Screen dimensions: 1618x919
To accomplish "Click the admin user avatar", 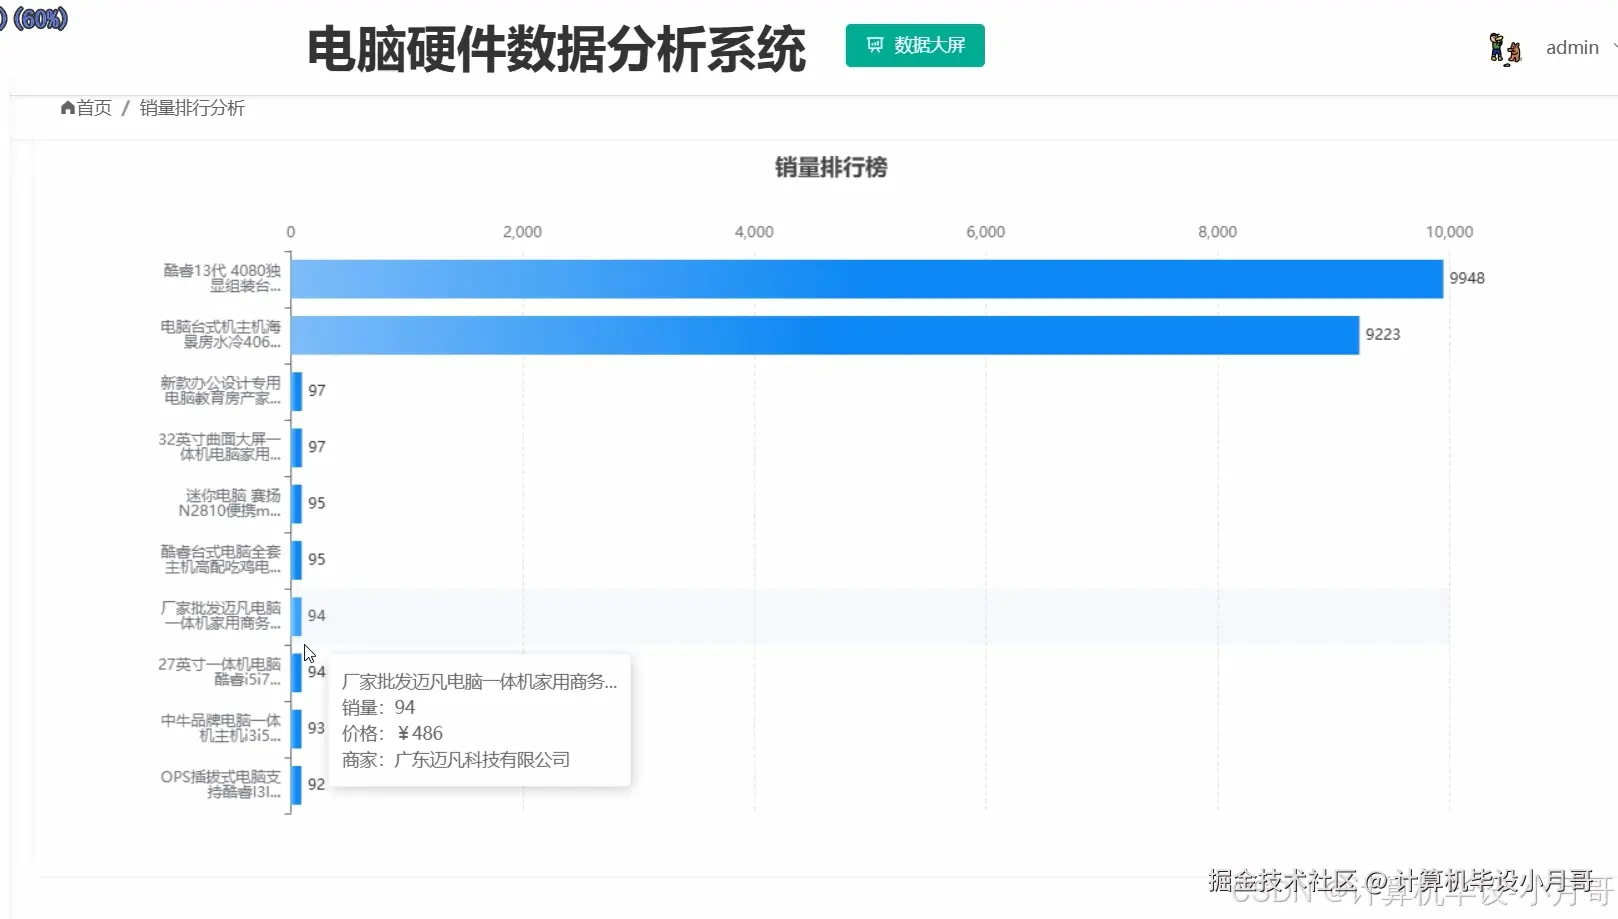I will tap(1505, 48).
